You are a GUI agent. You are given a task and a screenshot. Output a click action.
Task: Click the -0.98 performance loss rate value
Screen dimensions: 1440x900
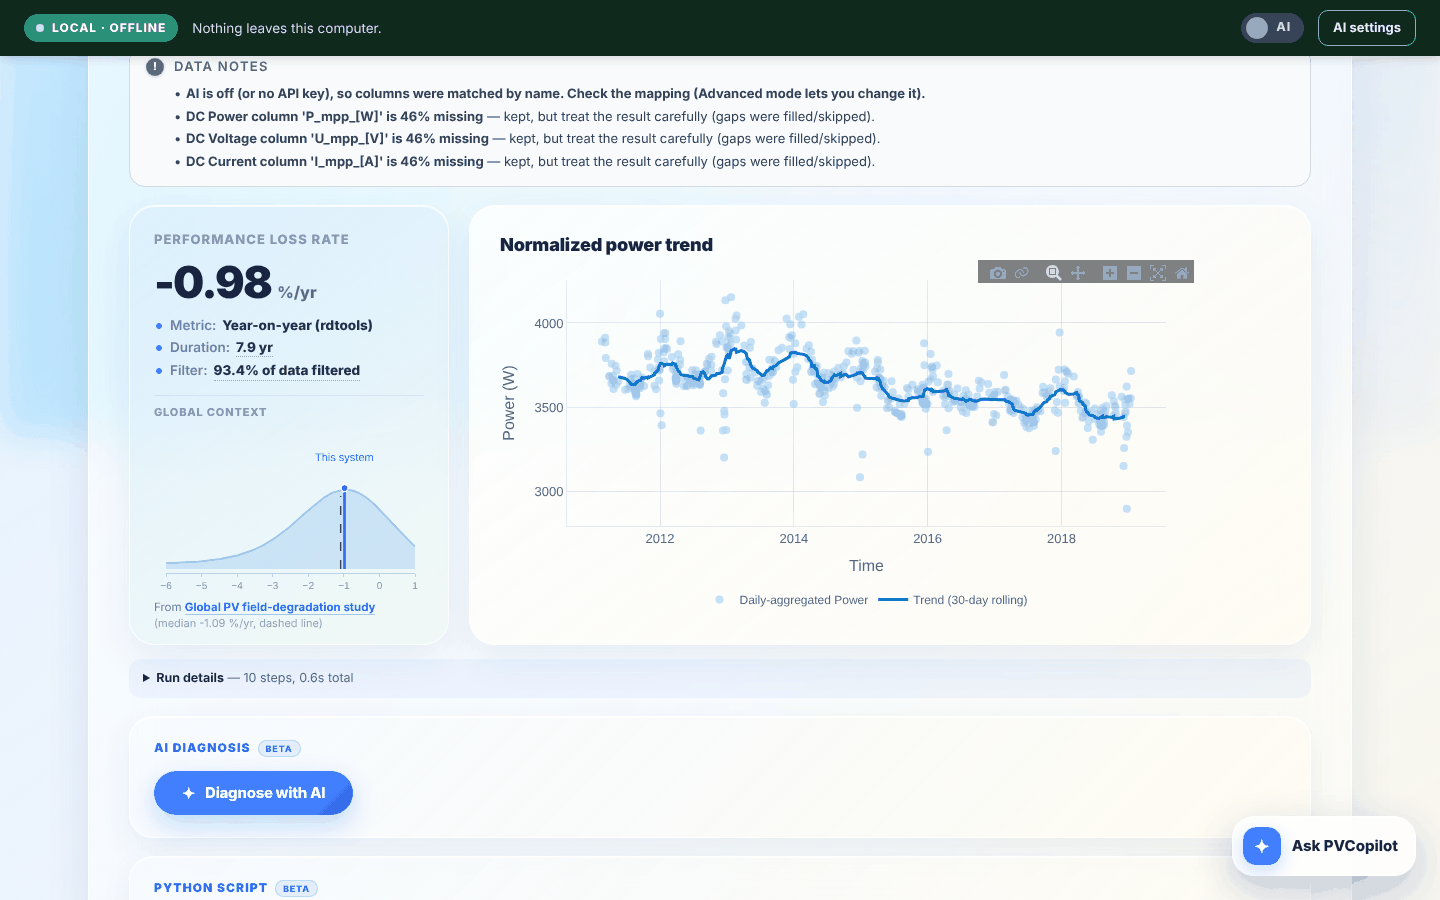pyautogui.click(x=213, y=283)
